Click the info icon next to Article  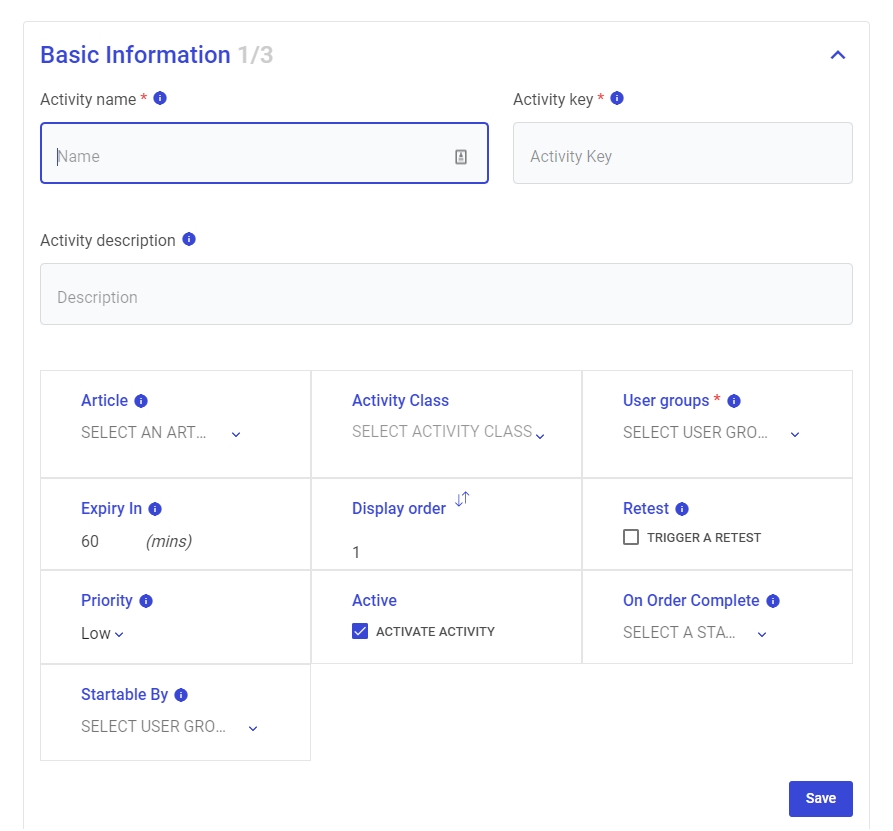(141, 401)
